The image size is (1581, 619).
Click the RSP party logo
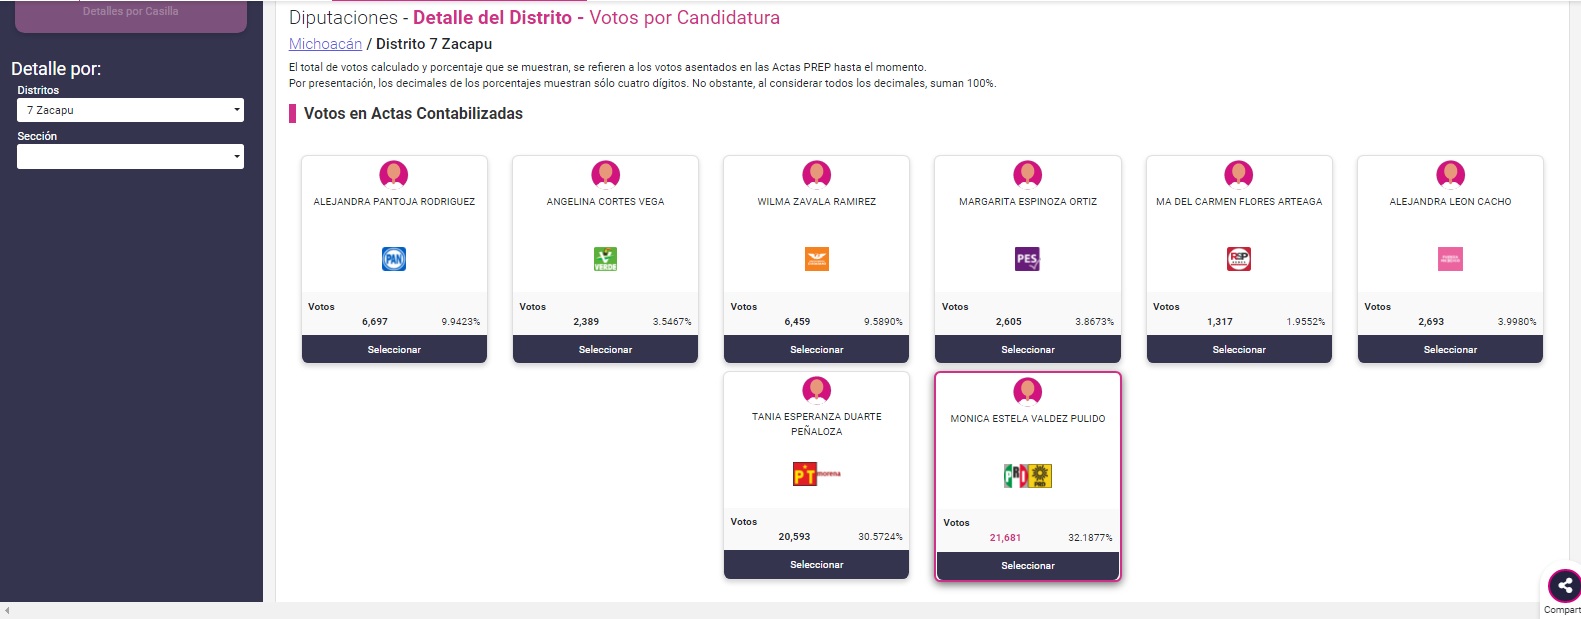click(x=1239, y=259)
